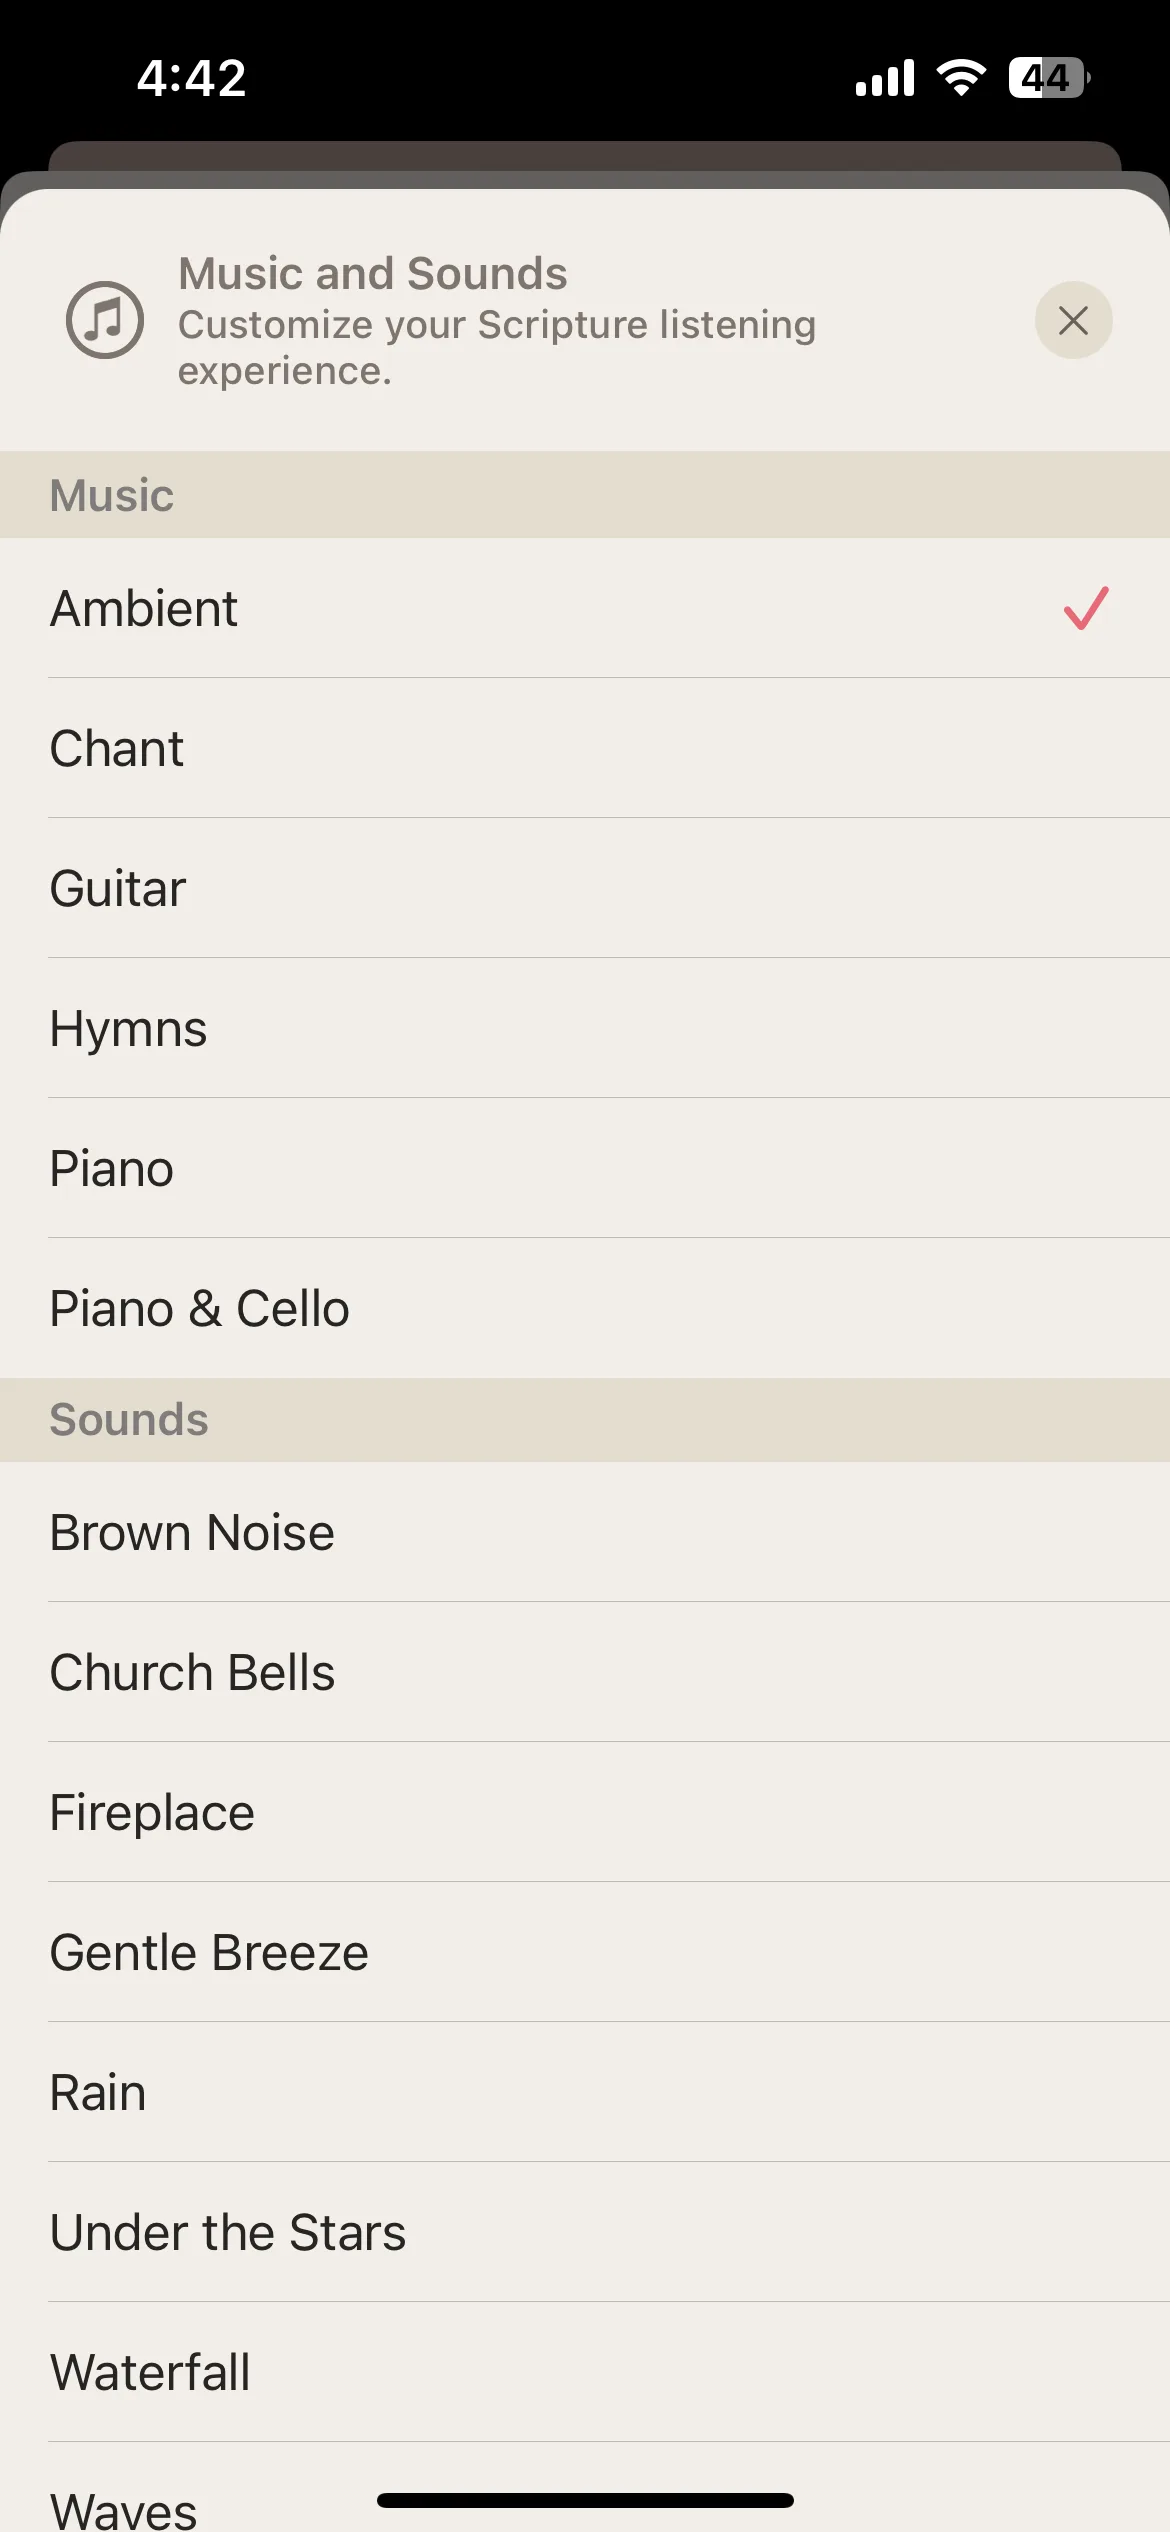Pick Gentle Breeze from Sounds

tap(585, 1952)
